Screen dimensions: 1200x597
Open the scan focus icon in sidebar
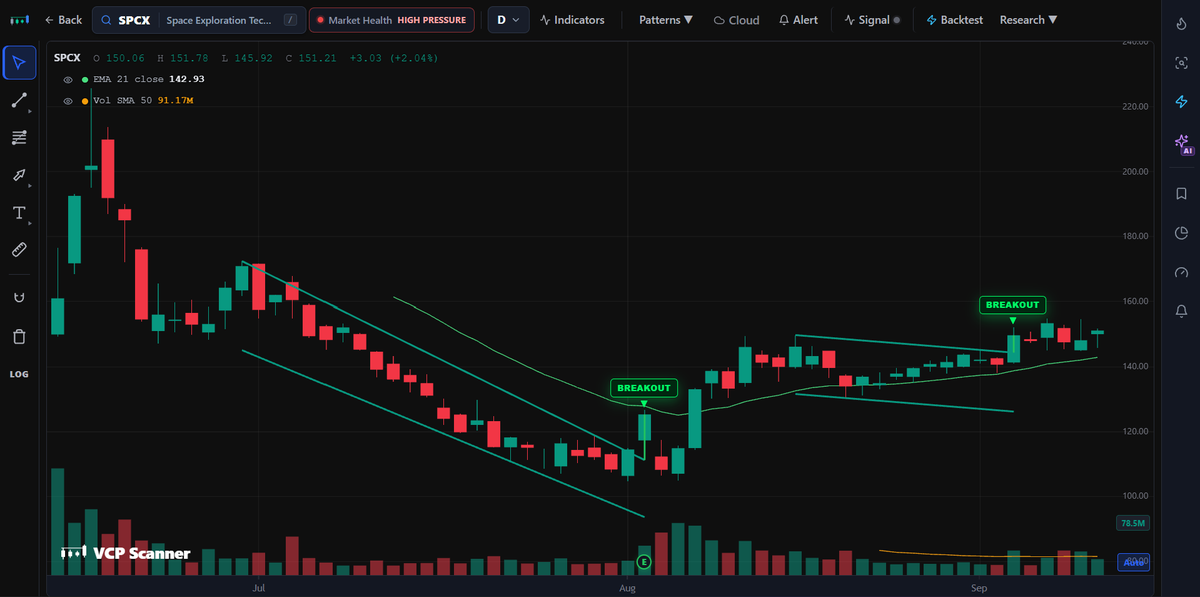[x=1181, y=63]
